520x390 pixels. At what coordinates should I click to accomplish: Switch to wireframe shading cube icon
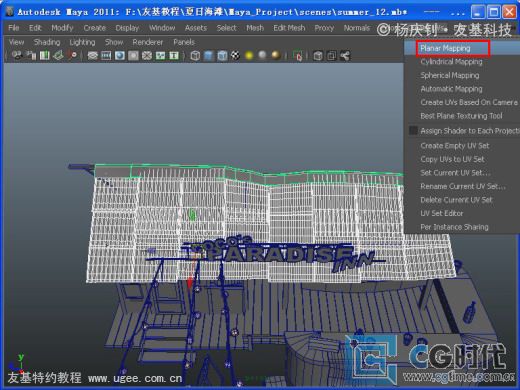(195, 56)
